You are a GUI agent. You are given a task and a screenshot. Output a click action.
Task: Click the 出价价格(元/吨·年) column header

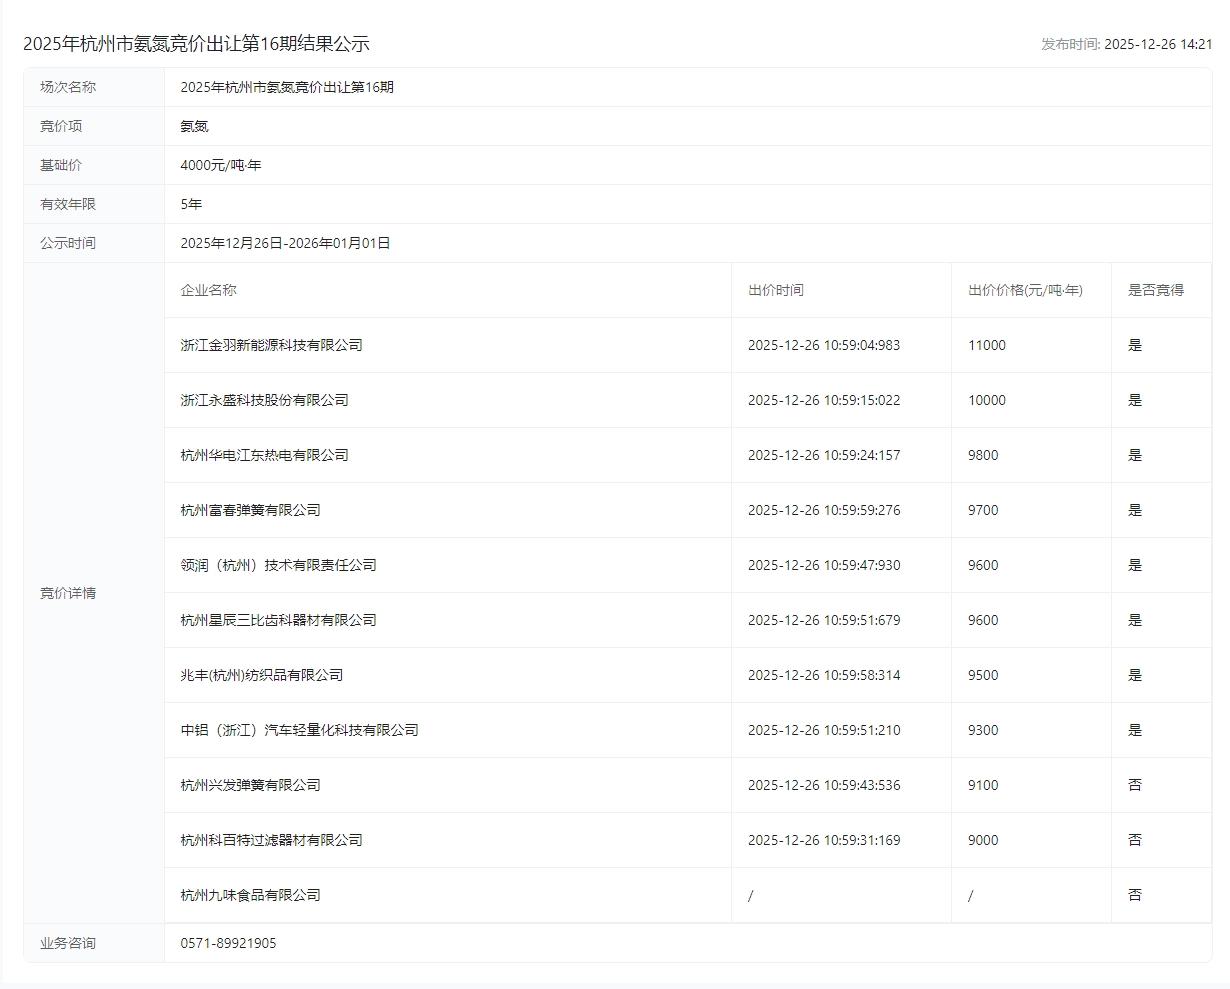point(1025,290)
